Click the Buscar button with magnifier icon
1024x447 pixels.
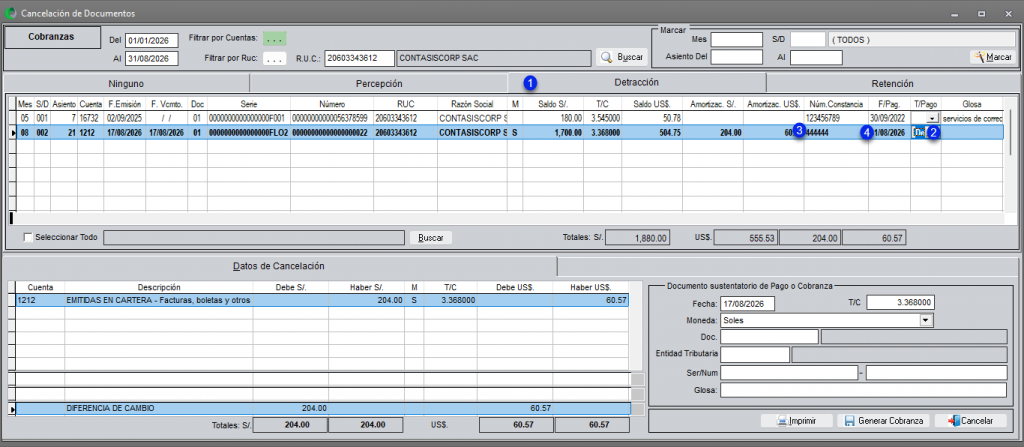(621, 58)
